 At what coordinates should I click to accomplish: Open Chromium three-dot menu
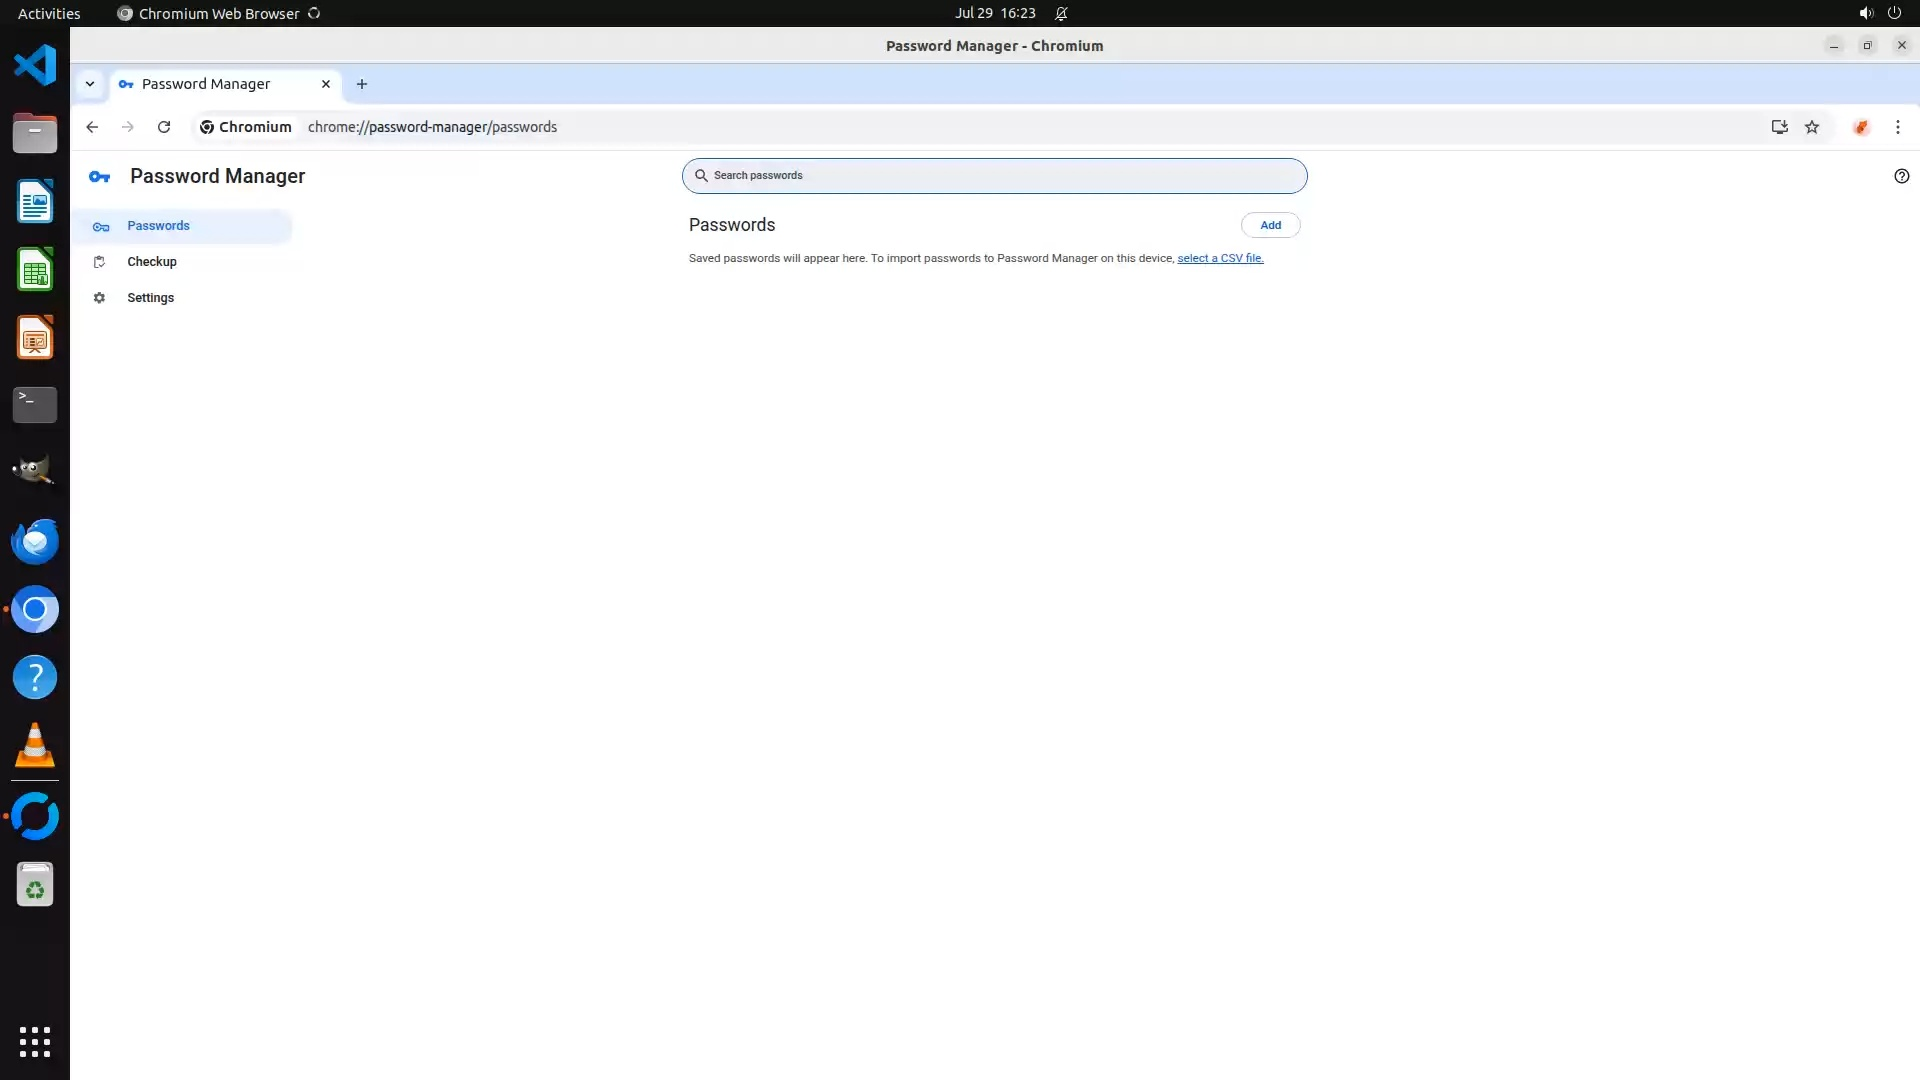click(x=1897, y=127)
